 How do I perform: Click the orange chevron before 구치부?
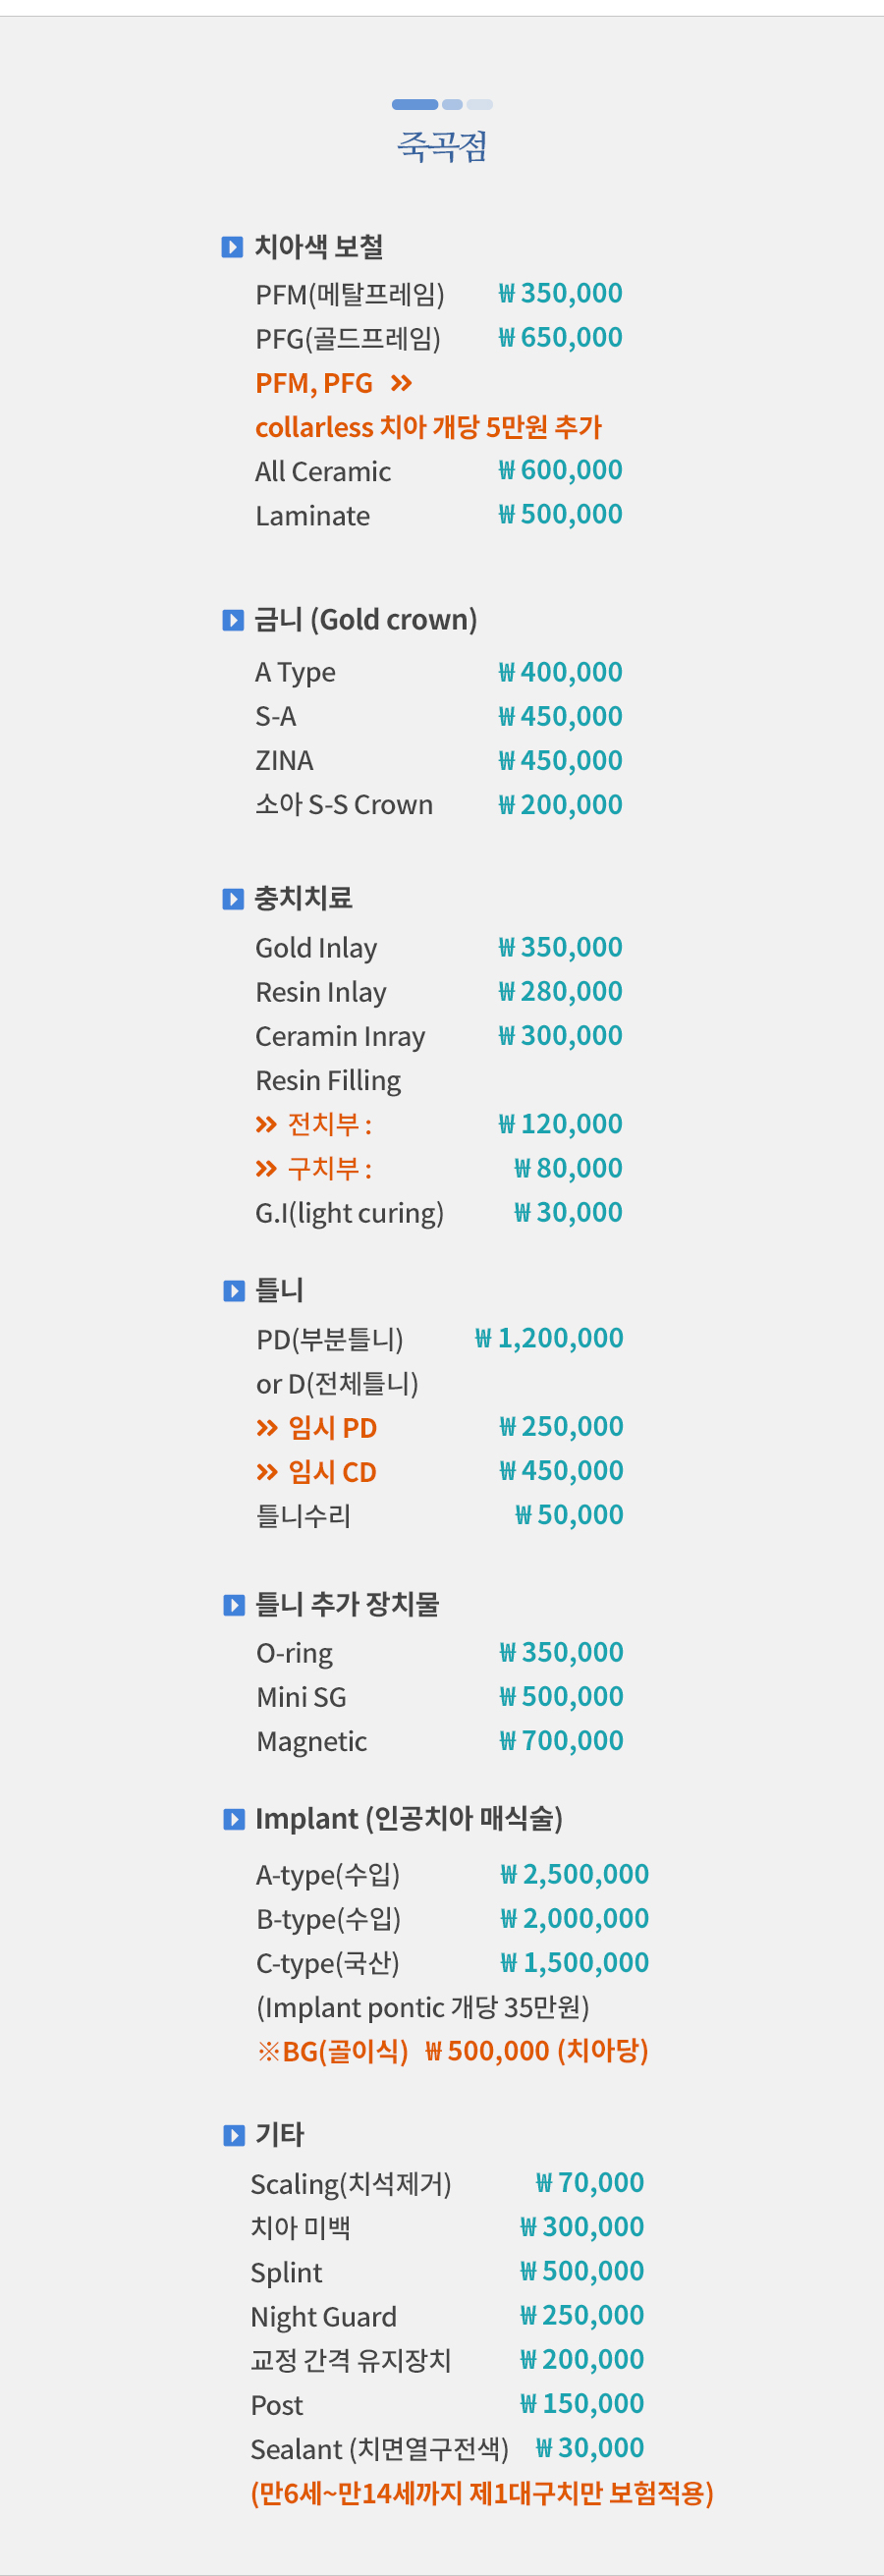pos(266,1169)
